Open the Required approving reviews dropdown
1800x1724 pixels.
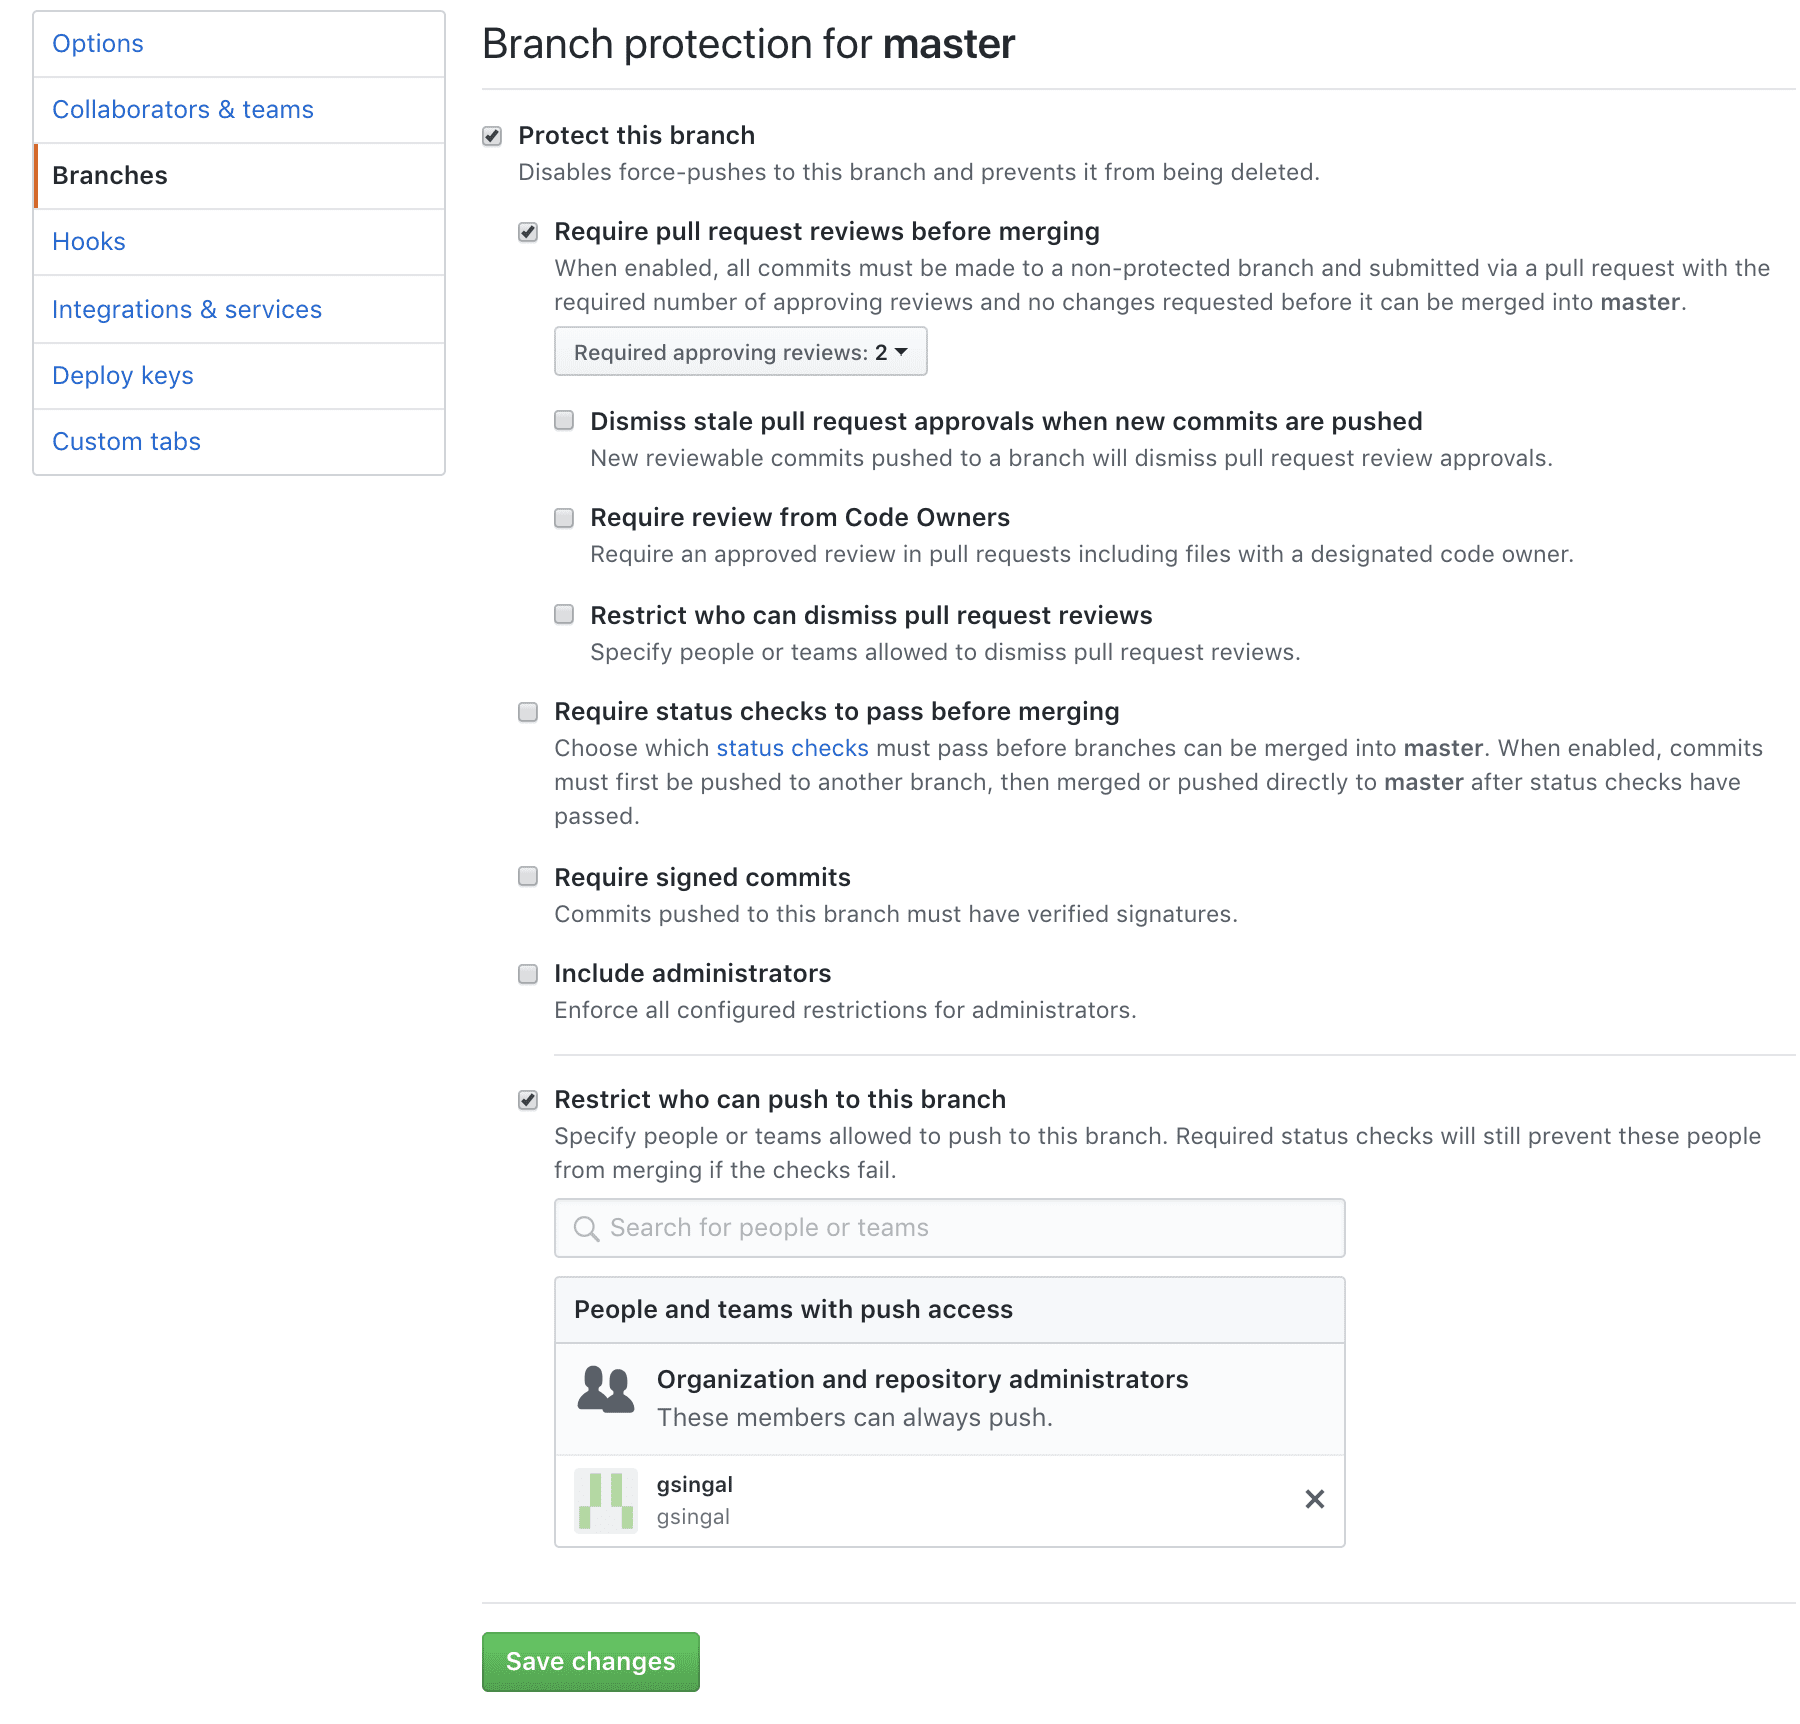click(x=740, y=351)
